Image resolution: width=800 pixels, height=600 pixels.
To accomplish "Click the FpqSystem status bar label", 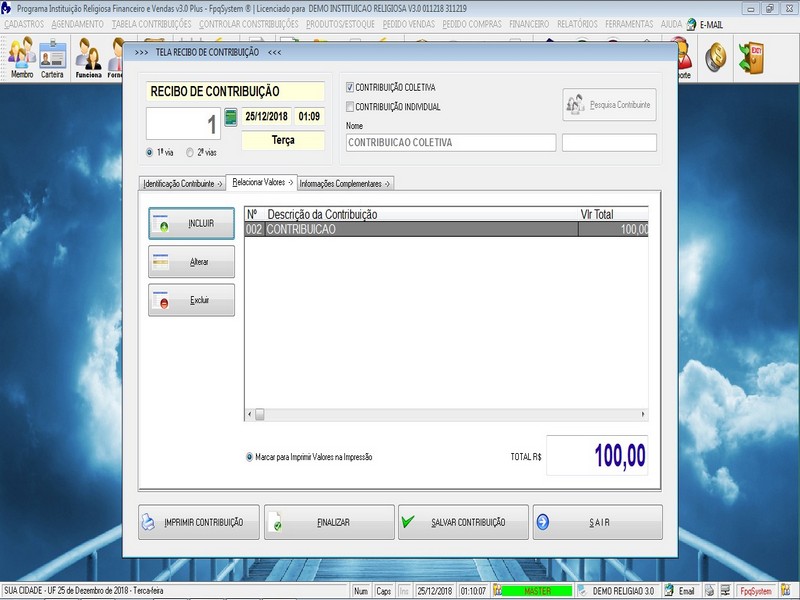I will [756, 591].
